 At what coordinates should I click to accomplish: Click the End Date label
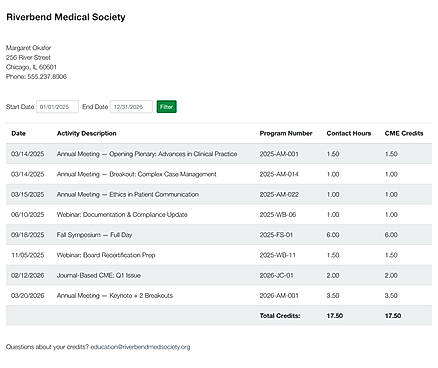(x=95, y=107)
